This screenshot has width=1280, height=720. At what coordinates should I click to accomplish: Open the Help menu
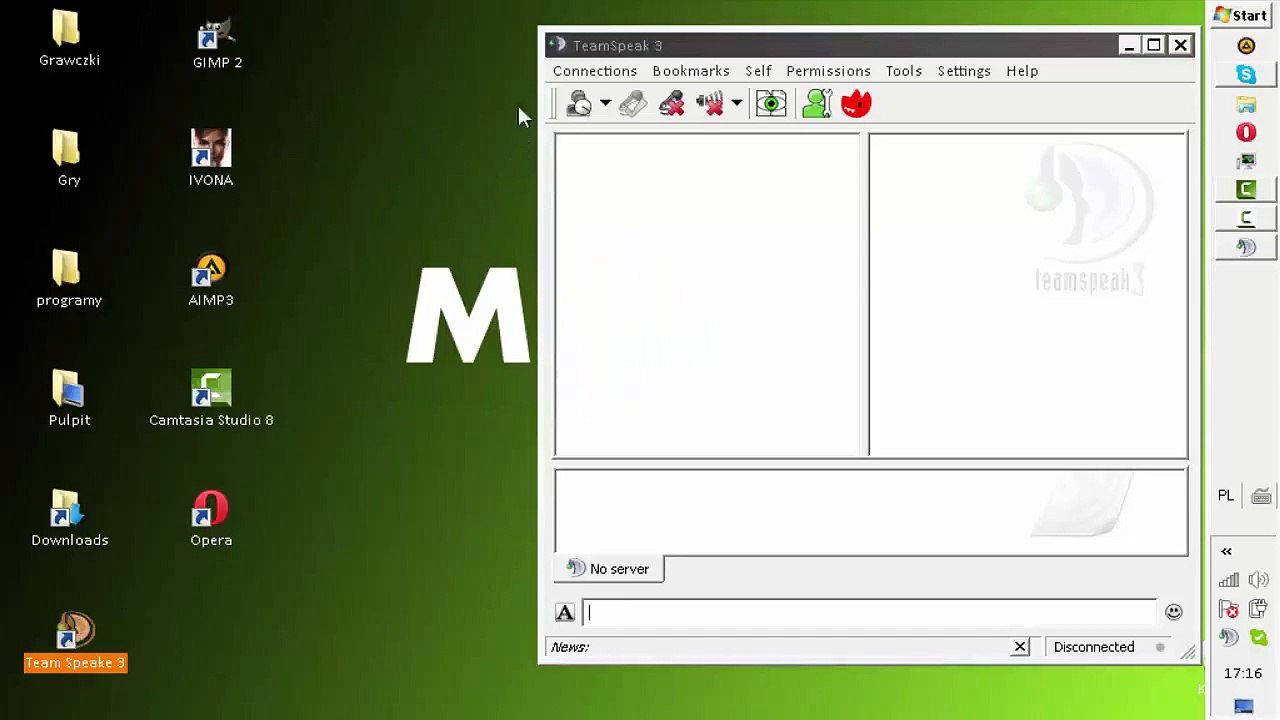click(1022, 71)
